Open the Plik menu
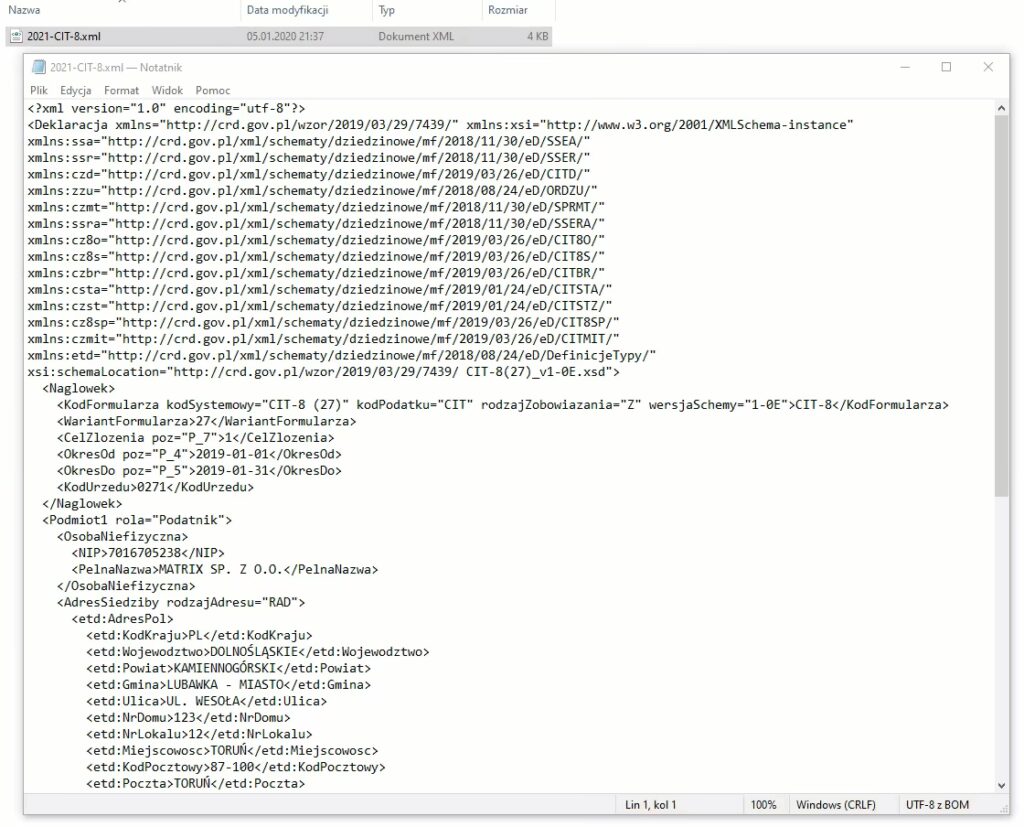The image size is (1024, 827). [x=39, y=90]
